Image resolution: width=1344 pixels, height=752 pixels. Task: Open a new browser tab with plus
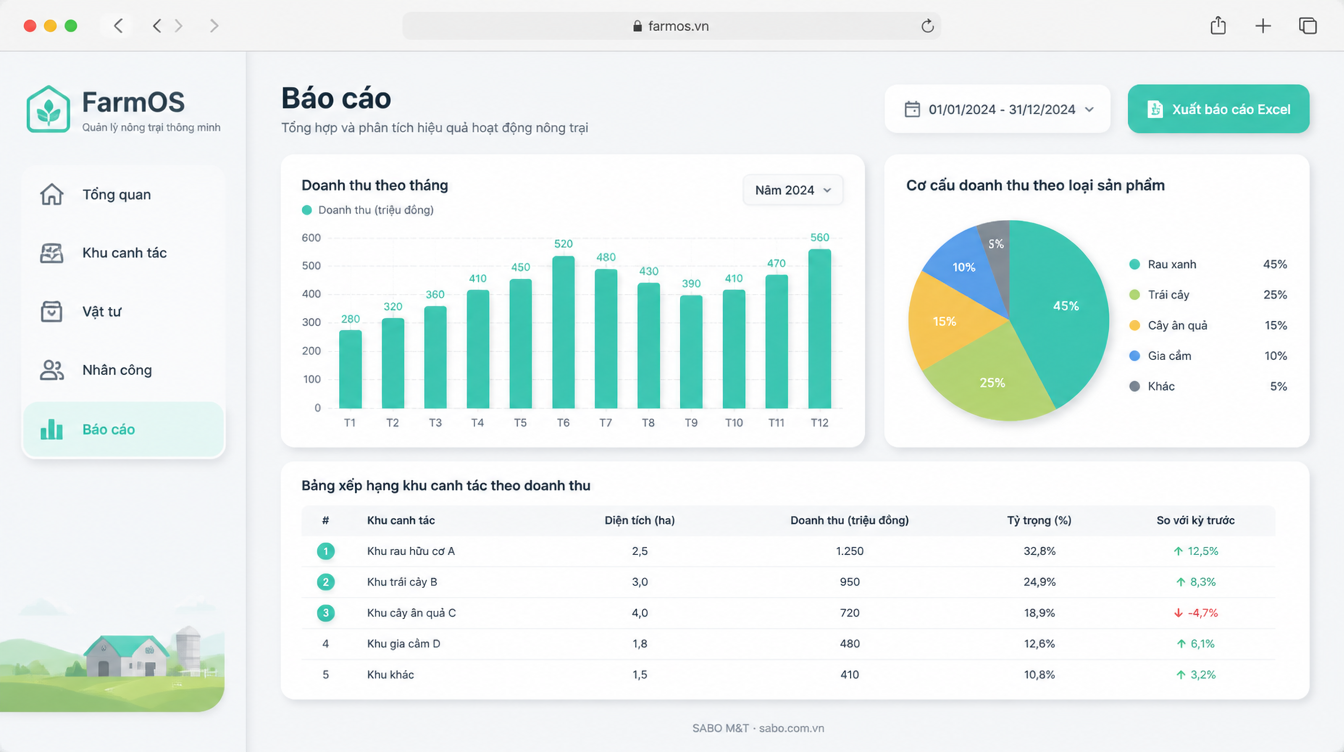[x=1263, y=26]
